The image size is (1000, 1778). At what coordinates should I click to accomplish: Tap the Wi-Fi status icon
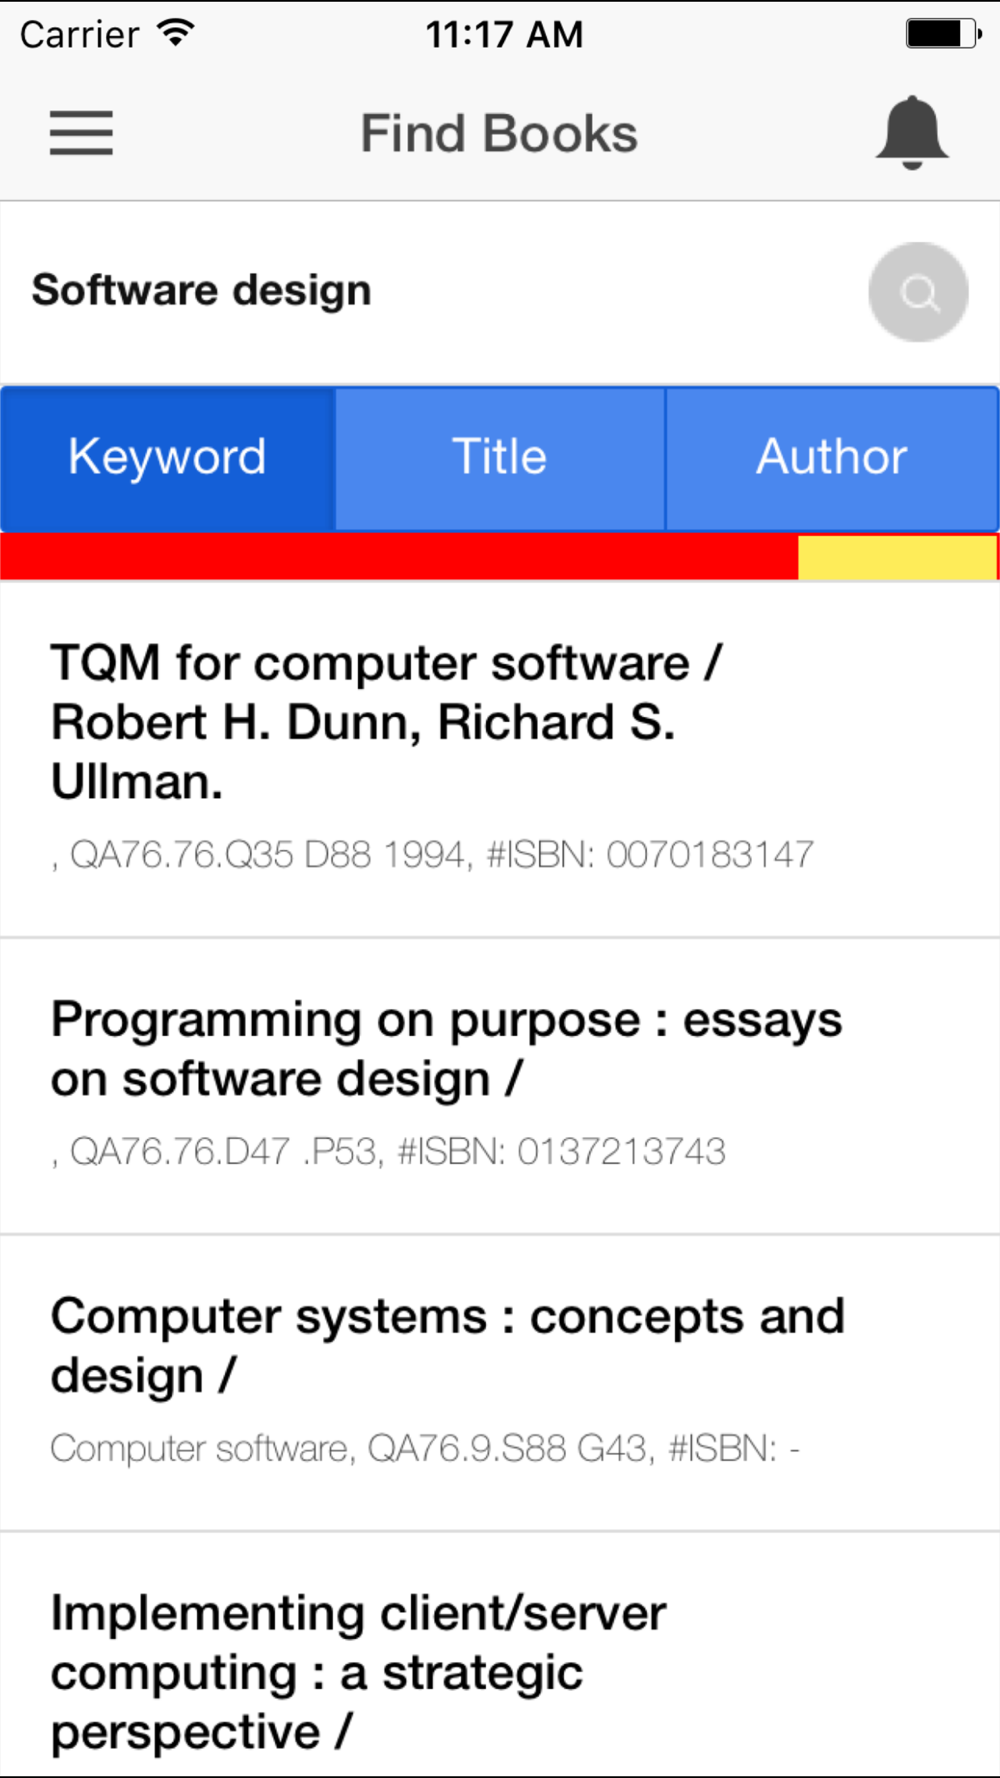[176, 33]
